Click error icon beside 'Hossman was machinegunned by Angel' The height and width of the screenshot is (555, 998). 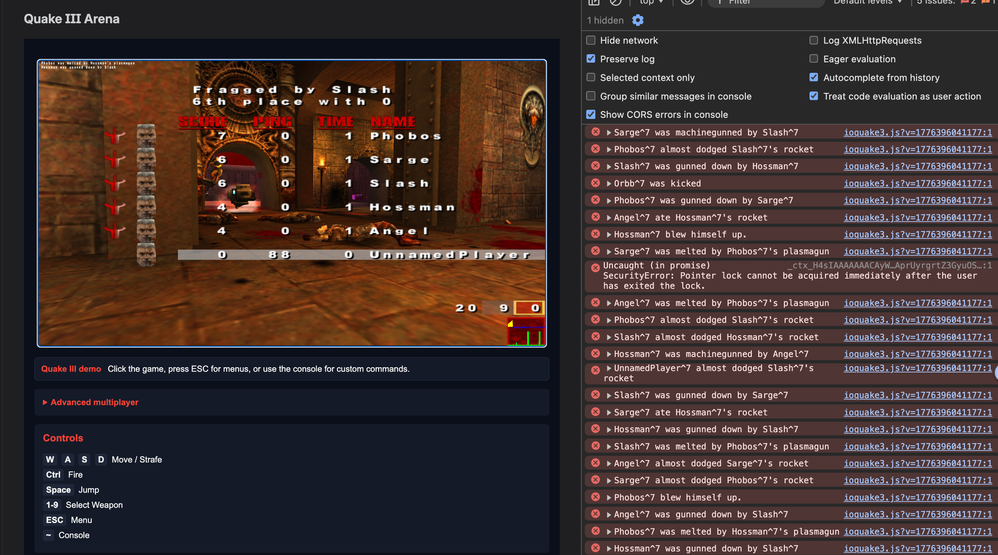595,354
